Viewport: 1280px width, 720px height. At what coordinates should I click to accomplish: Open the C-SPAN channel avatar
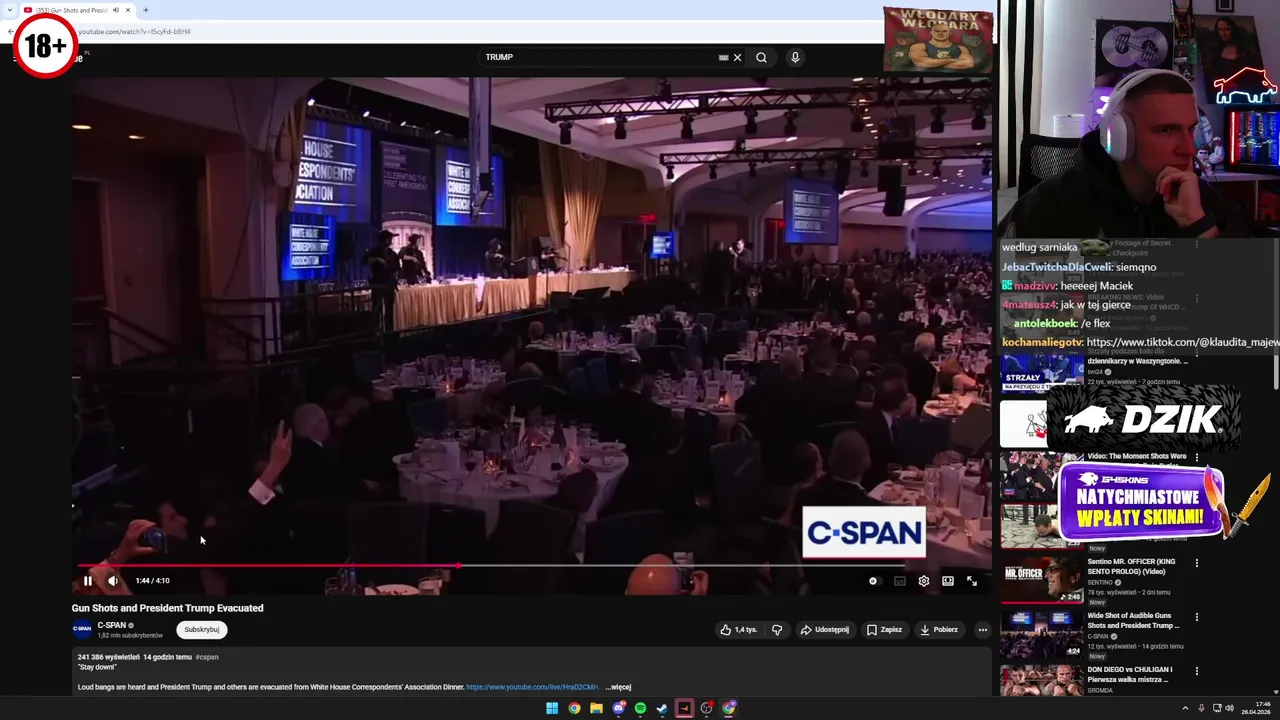click(x=81, y=630)
